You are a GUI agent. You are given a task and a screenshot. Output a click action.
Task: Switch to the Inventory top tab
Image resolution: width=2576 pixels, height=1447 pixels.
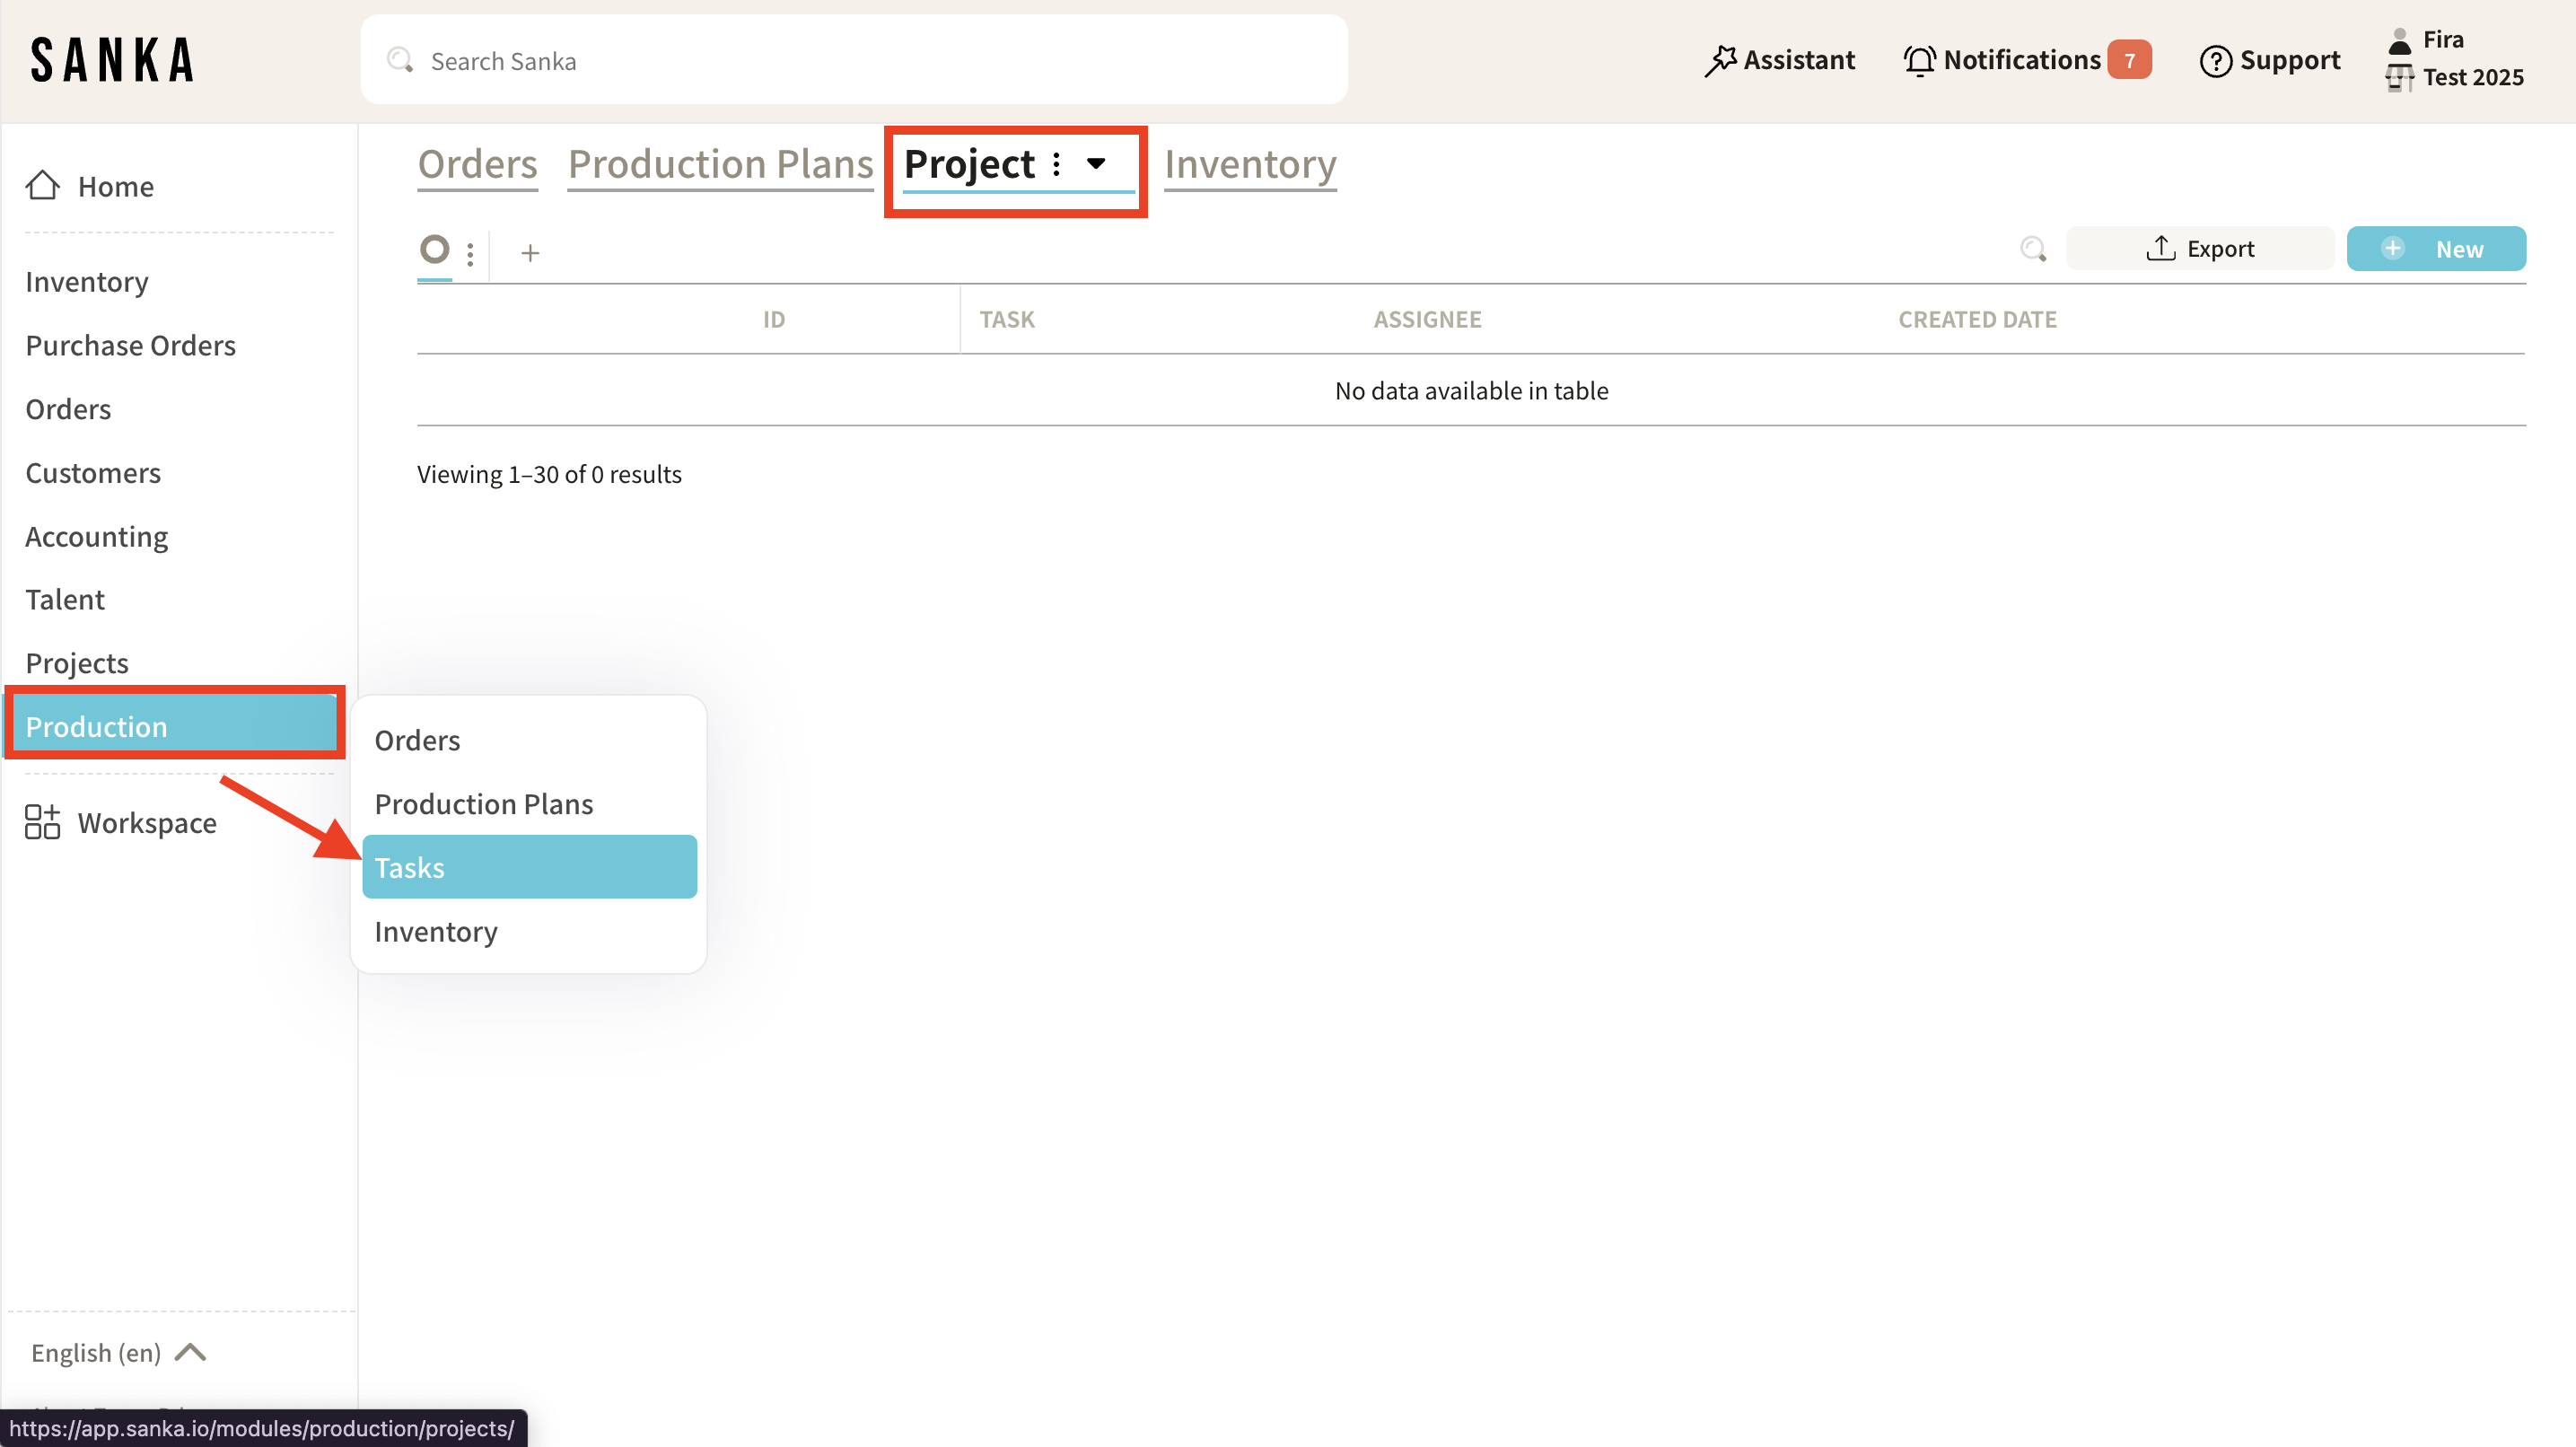(x=1250, y=164)
